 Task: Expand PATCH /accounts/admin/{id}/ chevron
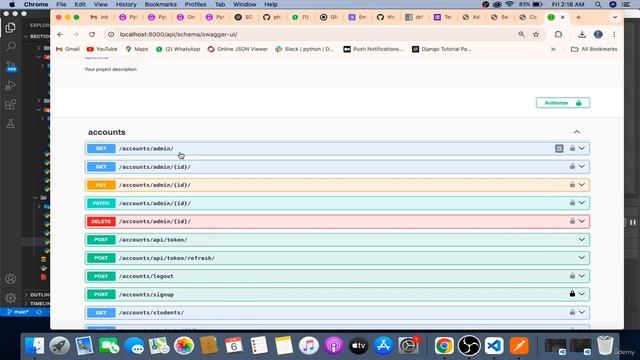tap(582, 203)
